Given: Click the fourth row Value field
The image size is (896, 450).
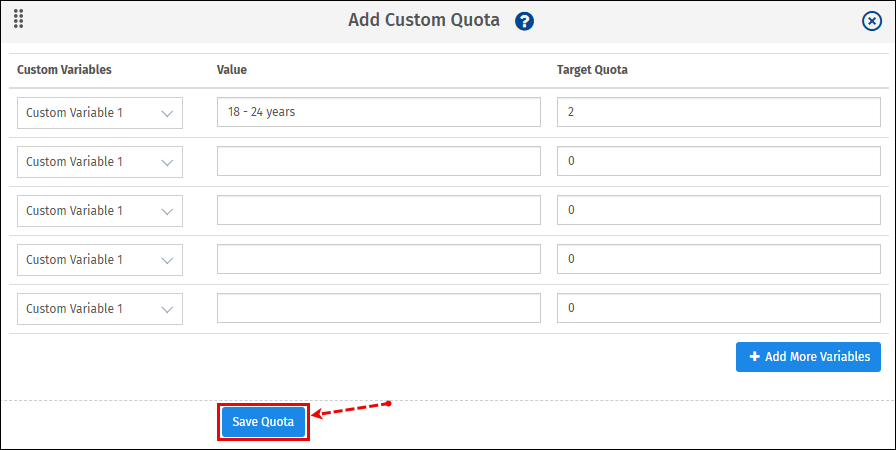Looking at the screenshot, I should [x=378, y=260].
